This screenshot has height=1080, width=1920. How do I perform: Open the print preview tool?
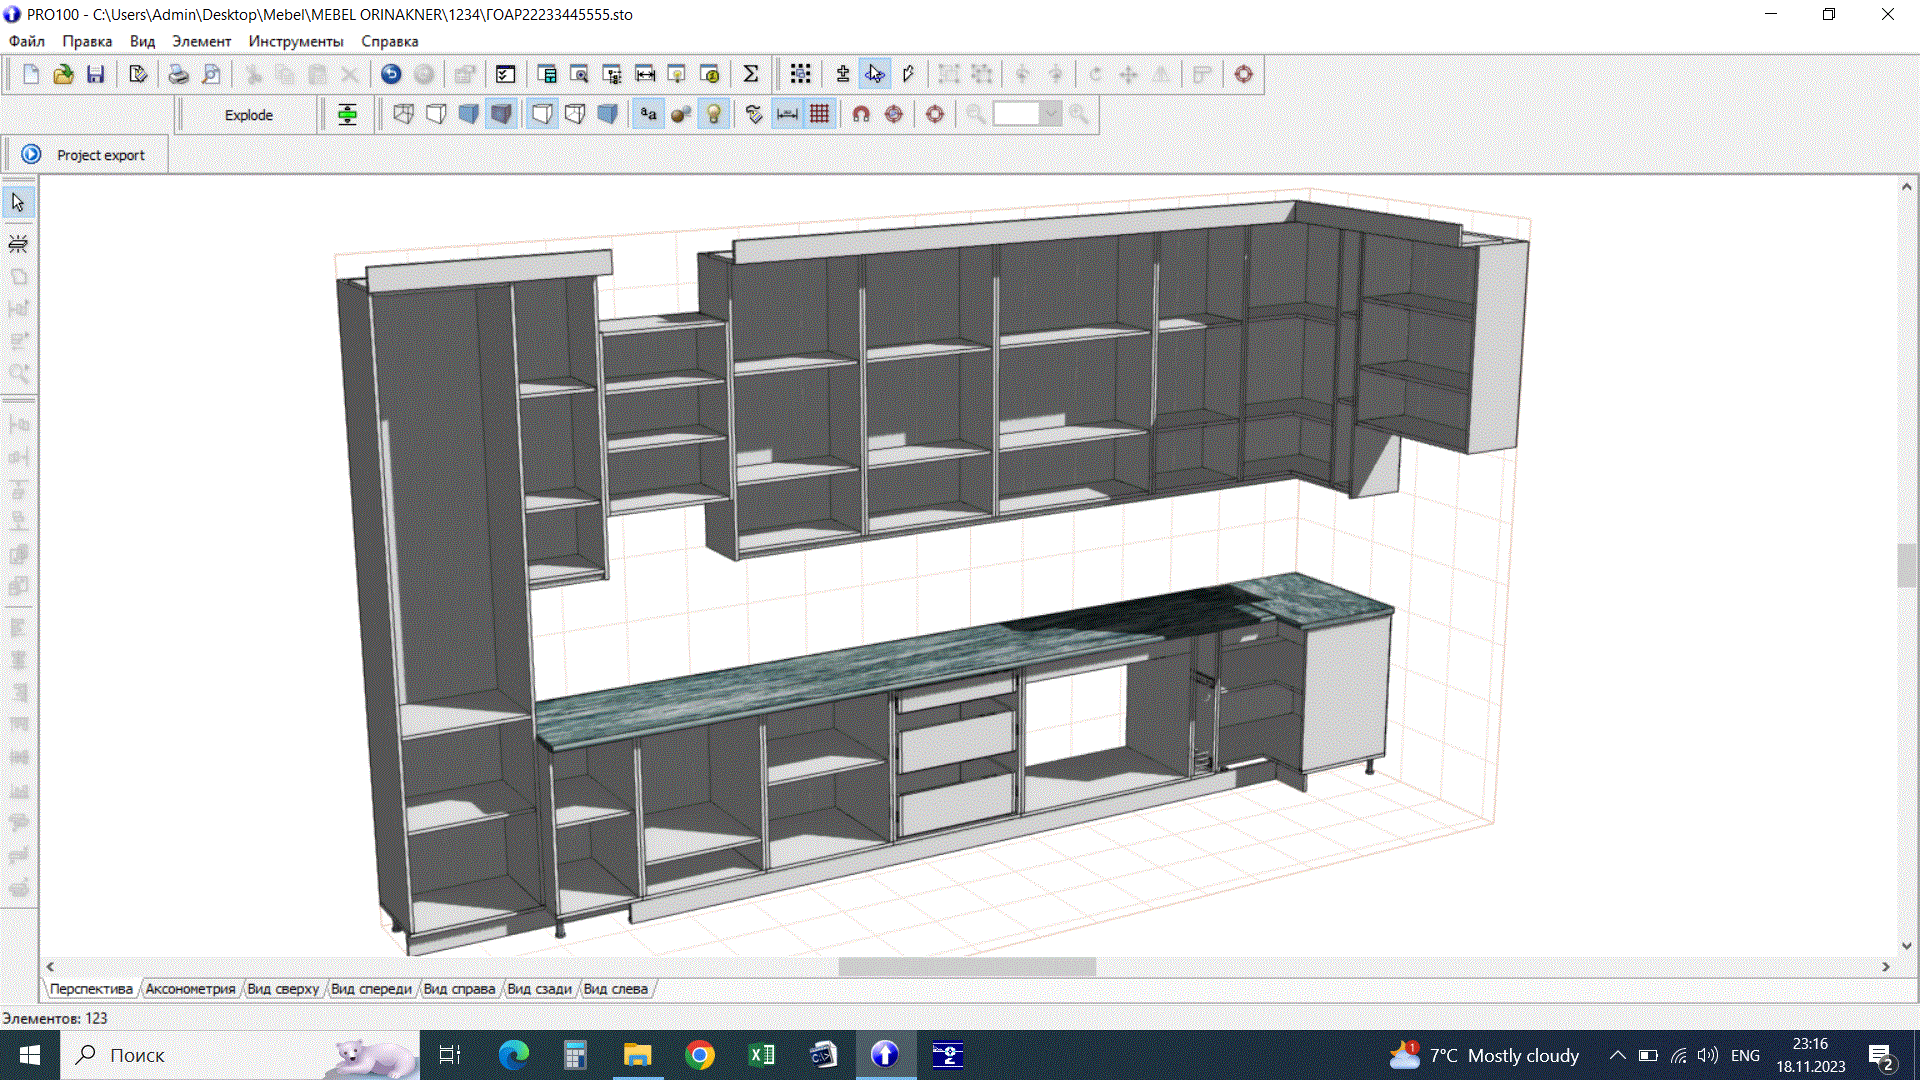click(x=210, y=74)
